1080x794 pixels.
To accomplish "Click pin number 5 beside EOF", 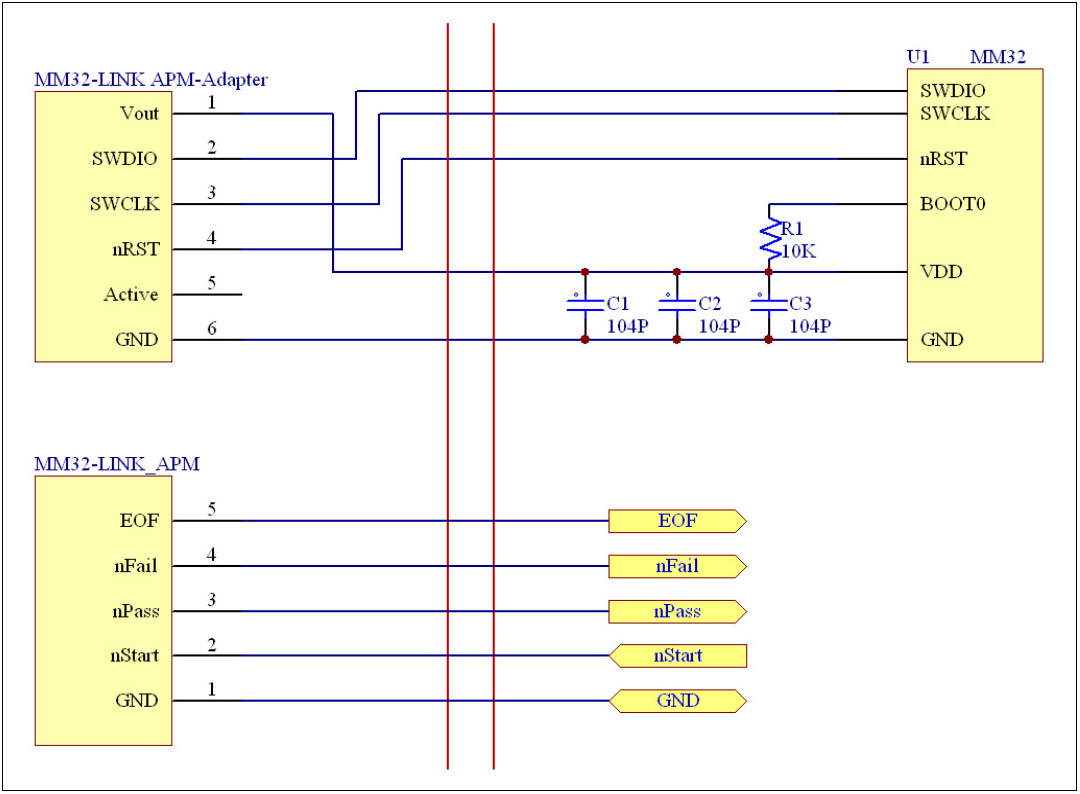I will point(211,509).
